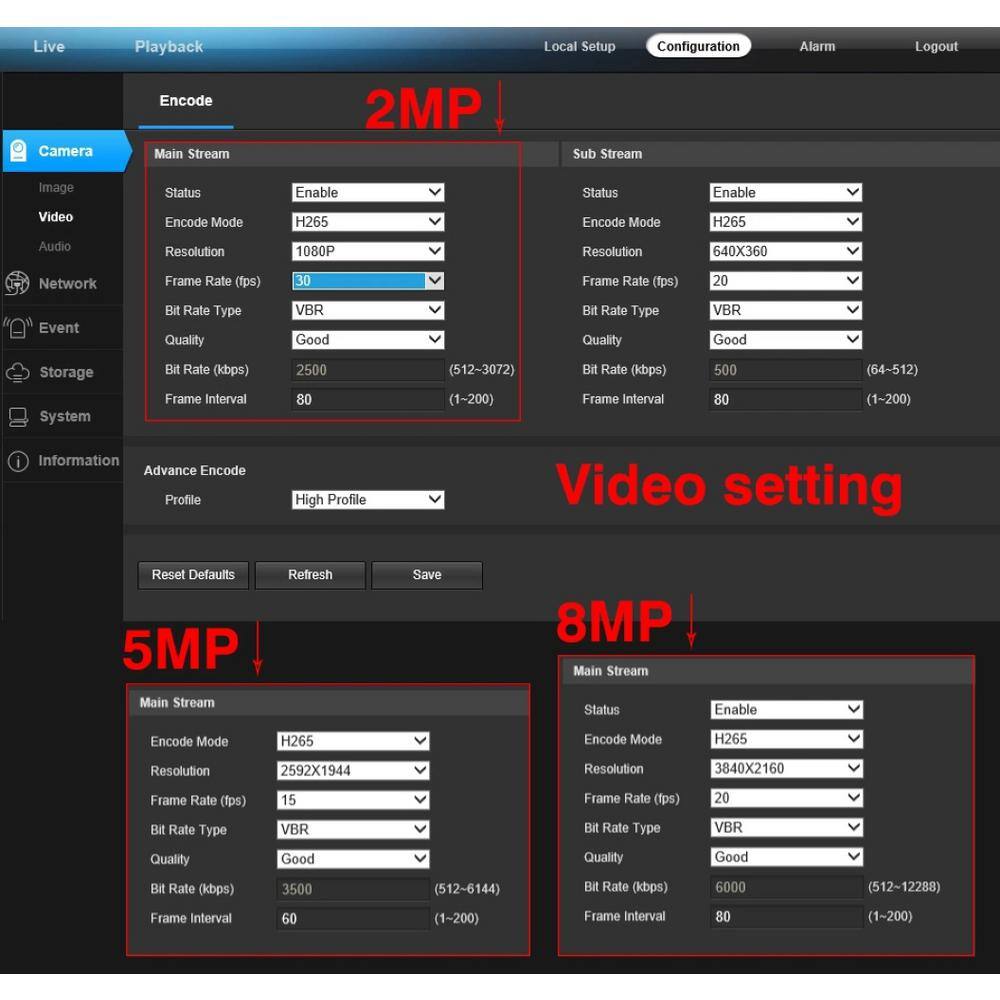Screen dimensions: 1000x1000
Task: Click Main Stream Frame Interval field
Action: coord(368,399)
